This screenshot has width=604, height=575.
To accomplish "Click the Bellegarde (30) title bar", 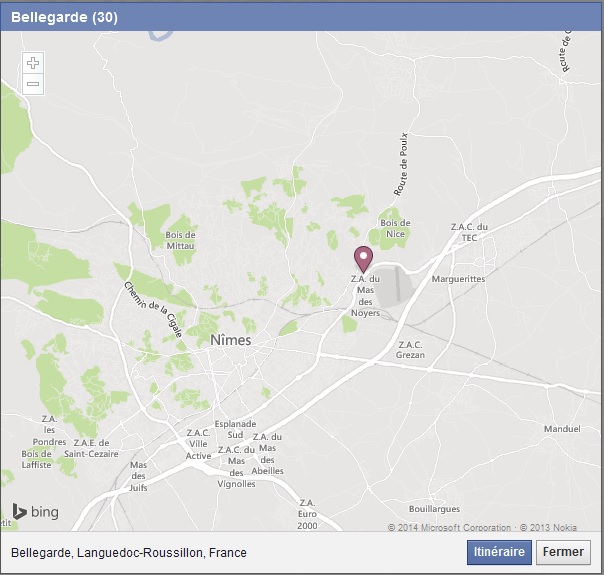I will click(300, 17).
